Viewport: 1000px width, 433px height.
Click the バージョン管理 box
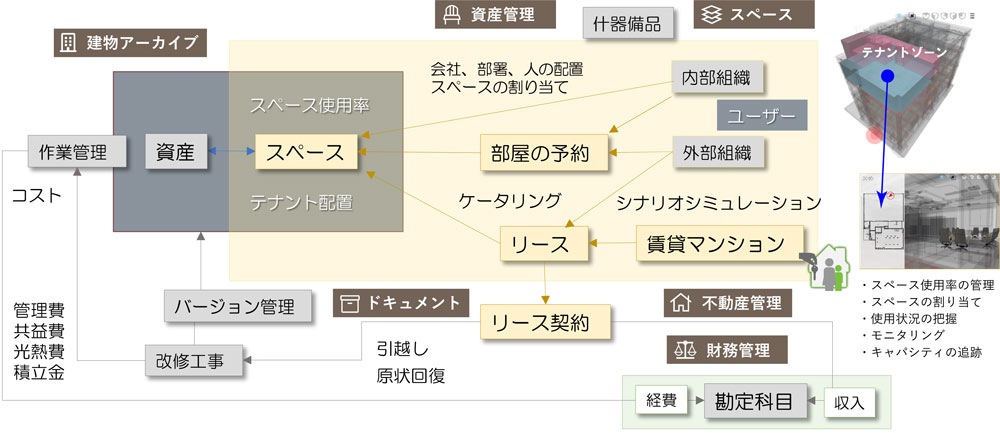click(239, 307)
